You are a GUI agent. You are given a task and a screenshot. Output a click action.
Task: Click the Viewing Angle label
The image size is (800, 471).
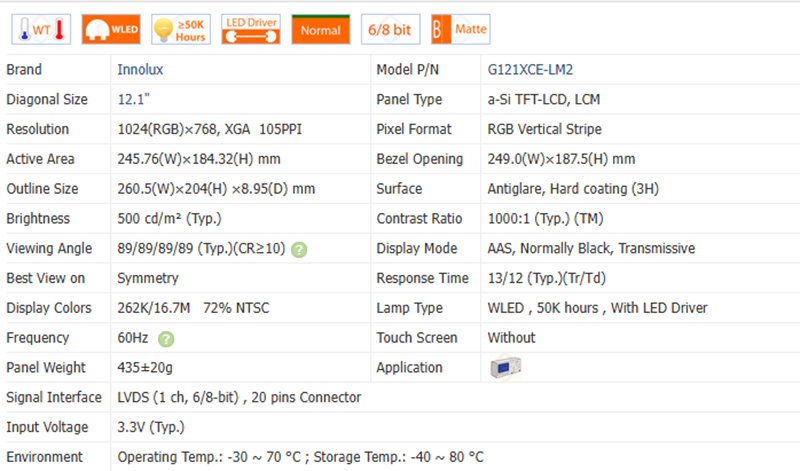[x=49, y=249]
